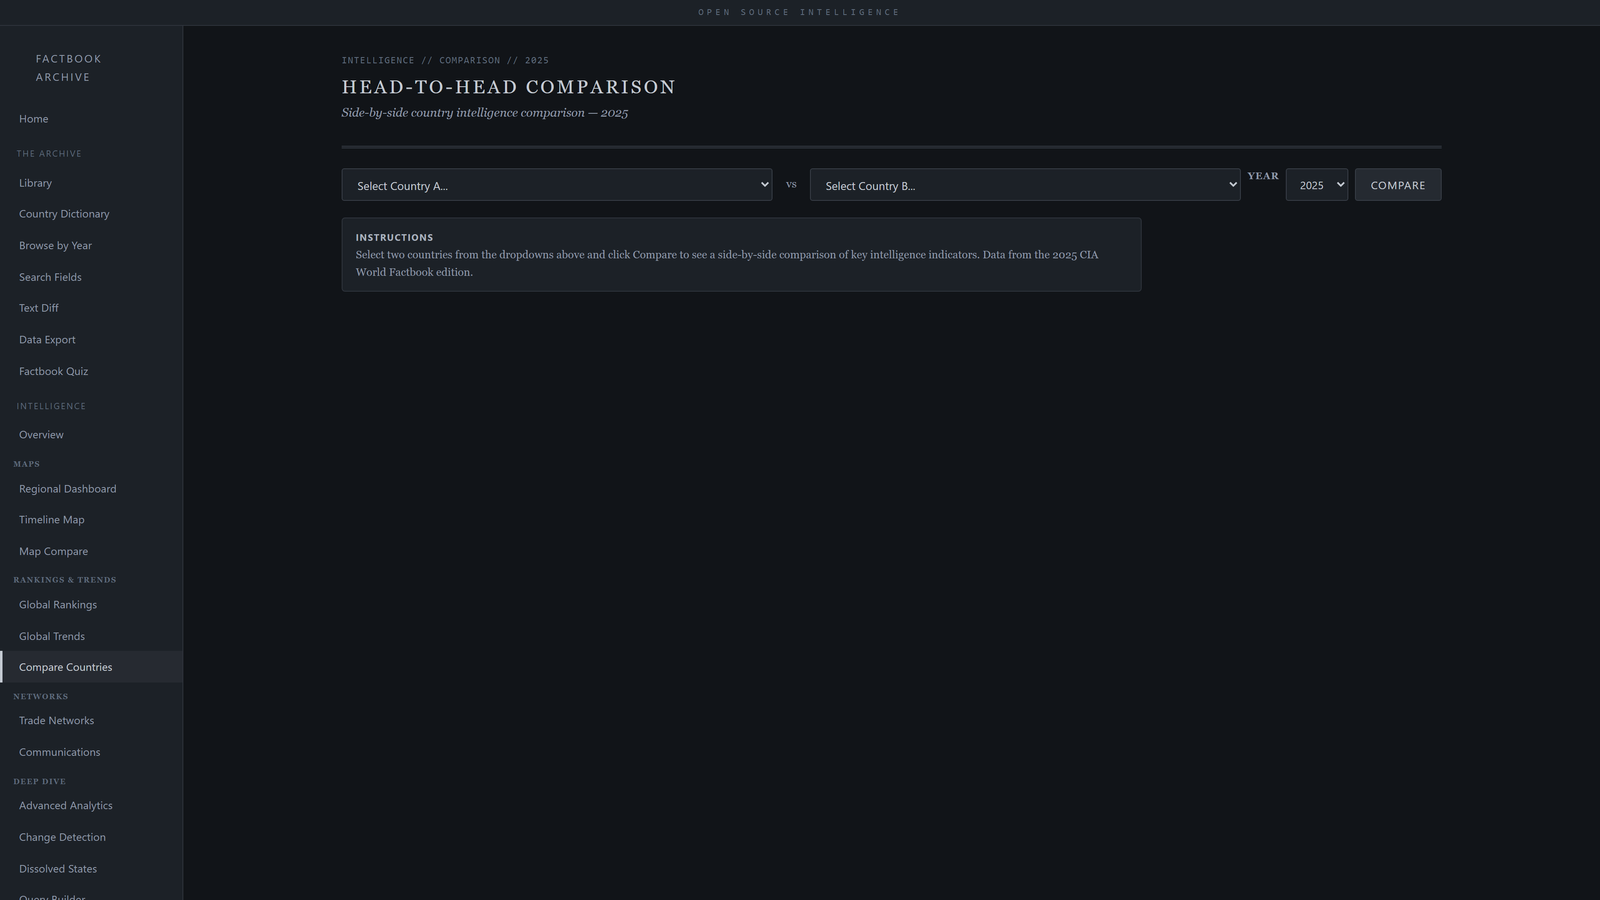Open Country Dictionary from the sidebar
The image size is (1600, 900).
pos(64,214)
